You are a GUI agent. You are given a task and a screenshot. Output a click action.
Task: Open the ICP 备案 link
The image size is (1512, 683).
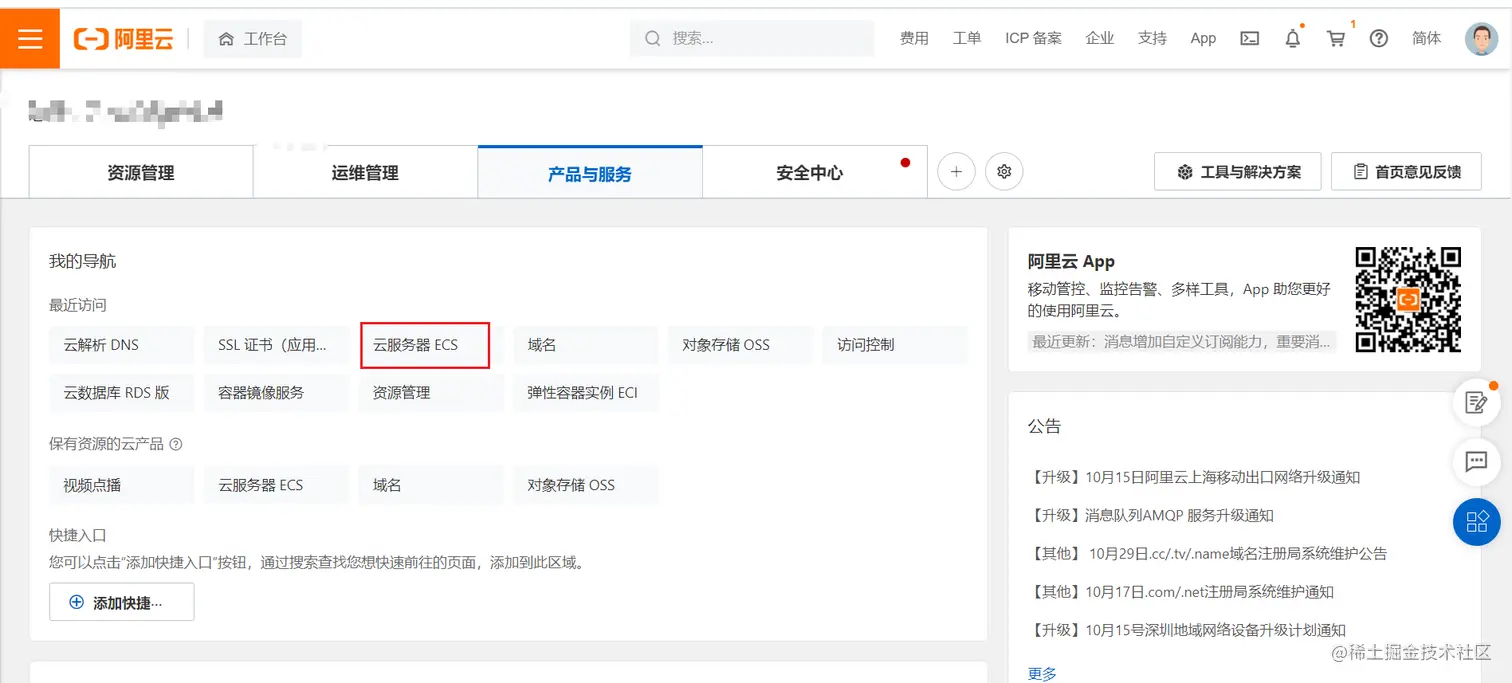(1033, 38)
